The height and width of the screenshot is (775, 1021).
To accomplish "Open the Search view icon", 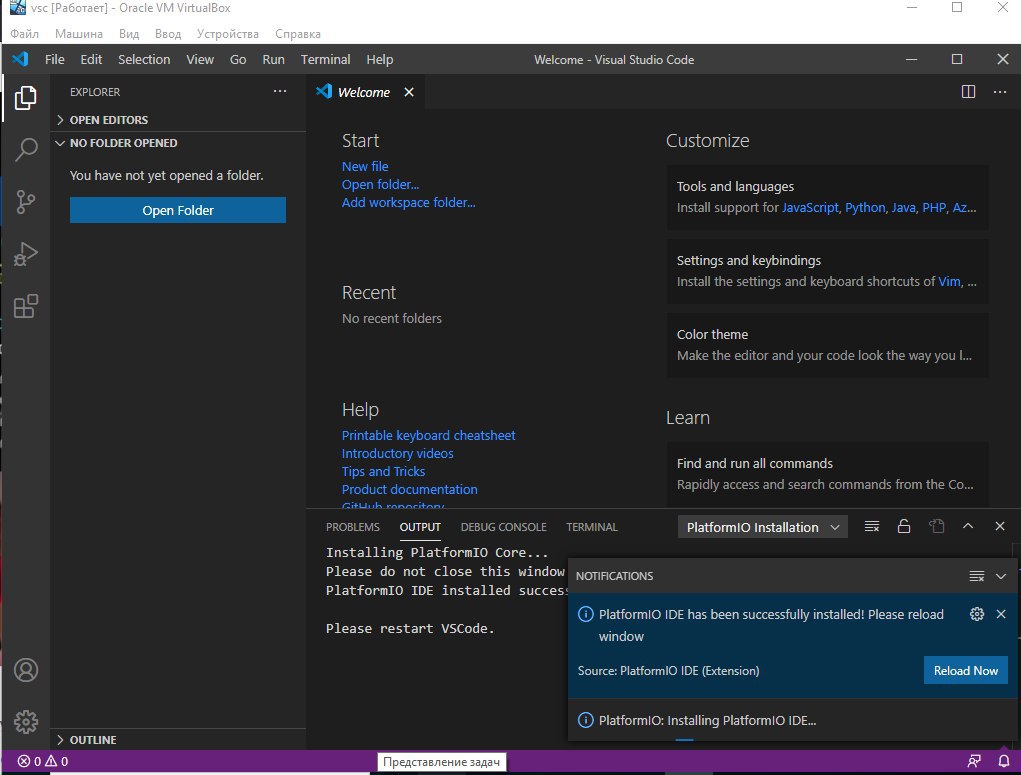I will click(x=25, y=150).
